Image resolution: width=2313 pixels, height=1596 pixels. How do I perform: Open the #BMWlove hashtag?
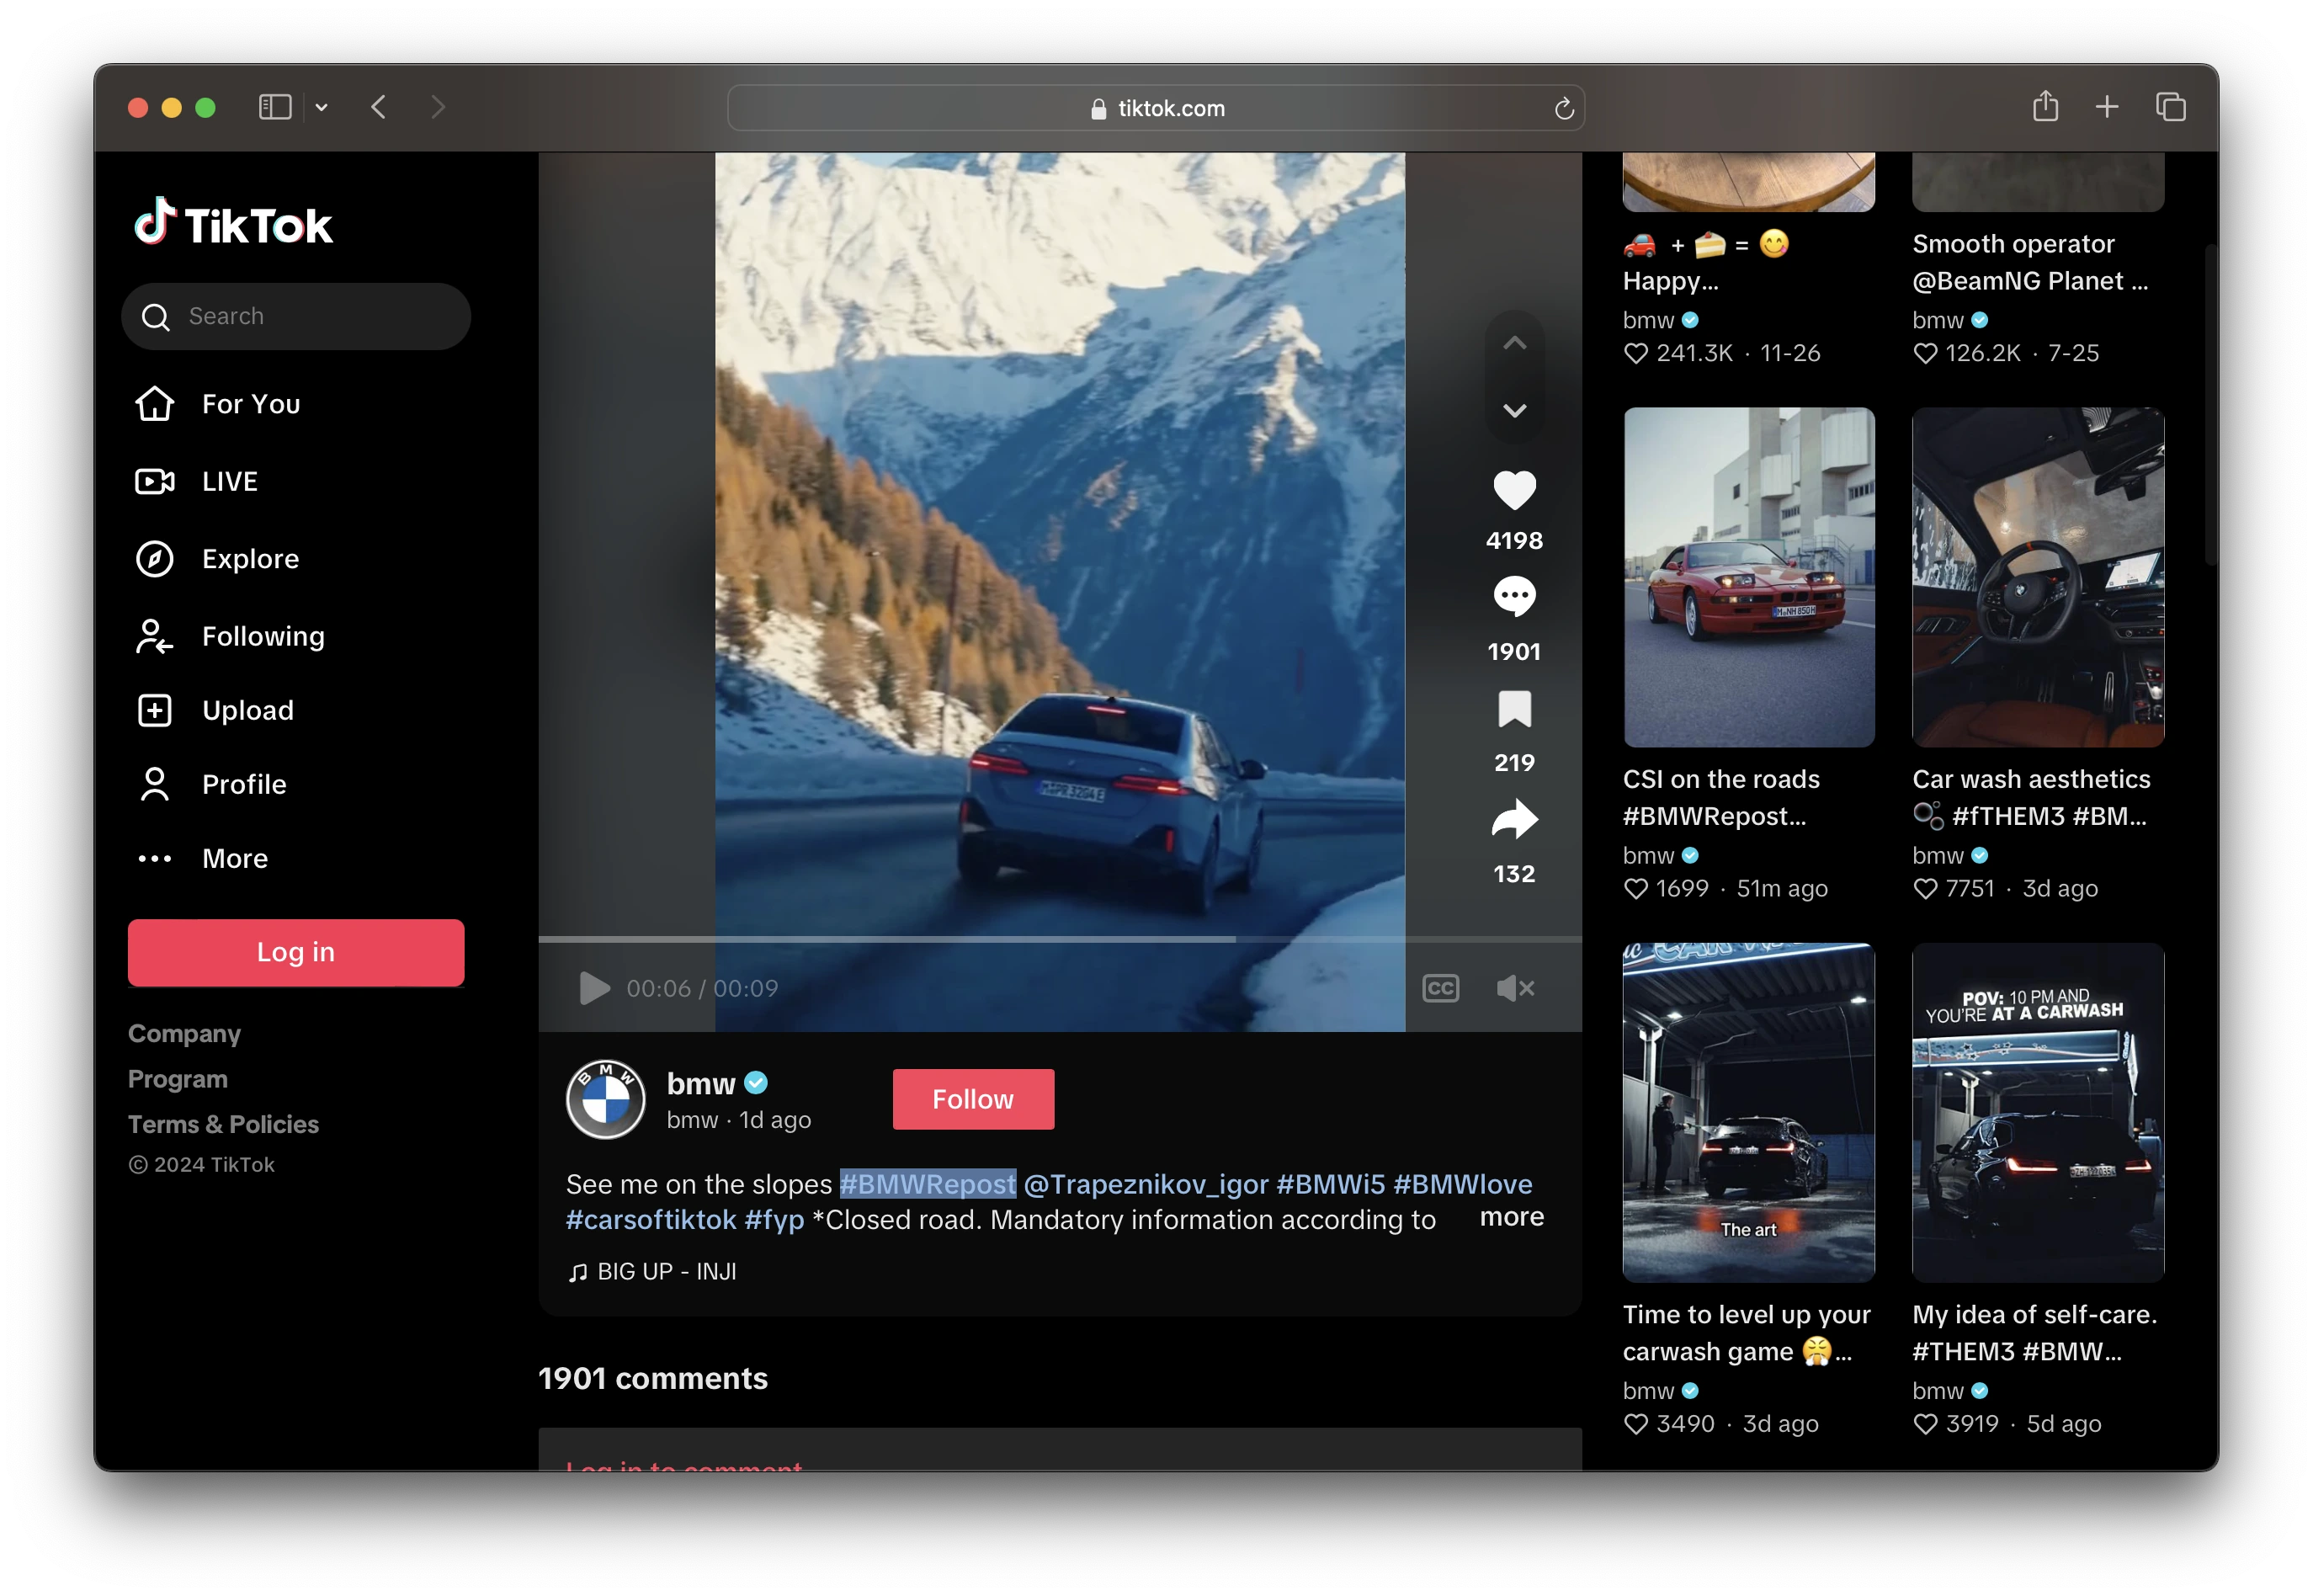coord(1462,1184)
